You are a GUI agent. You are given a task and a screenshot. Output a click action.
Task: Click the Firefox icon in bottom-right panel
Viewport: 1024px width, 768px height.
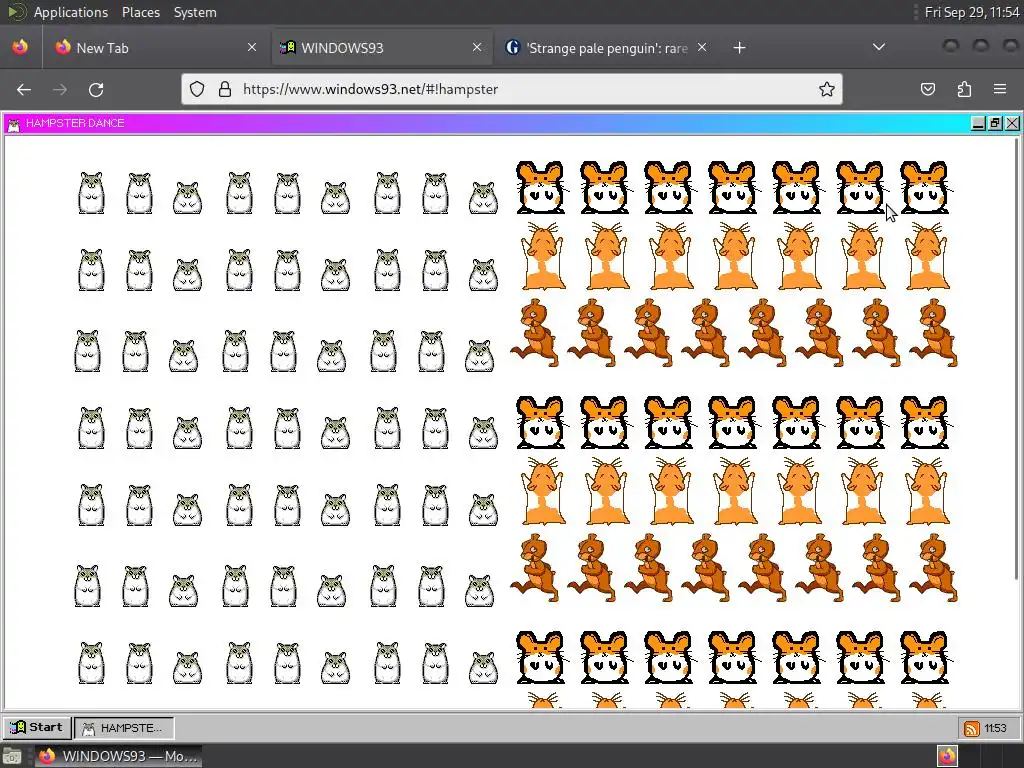click(947, 756)
